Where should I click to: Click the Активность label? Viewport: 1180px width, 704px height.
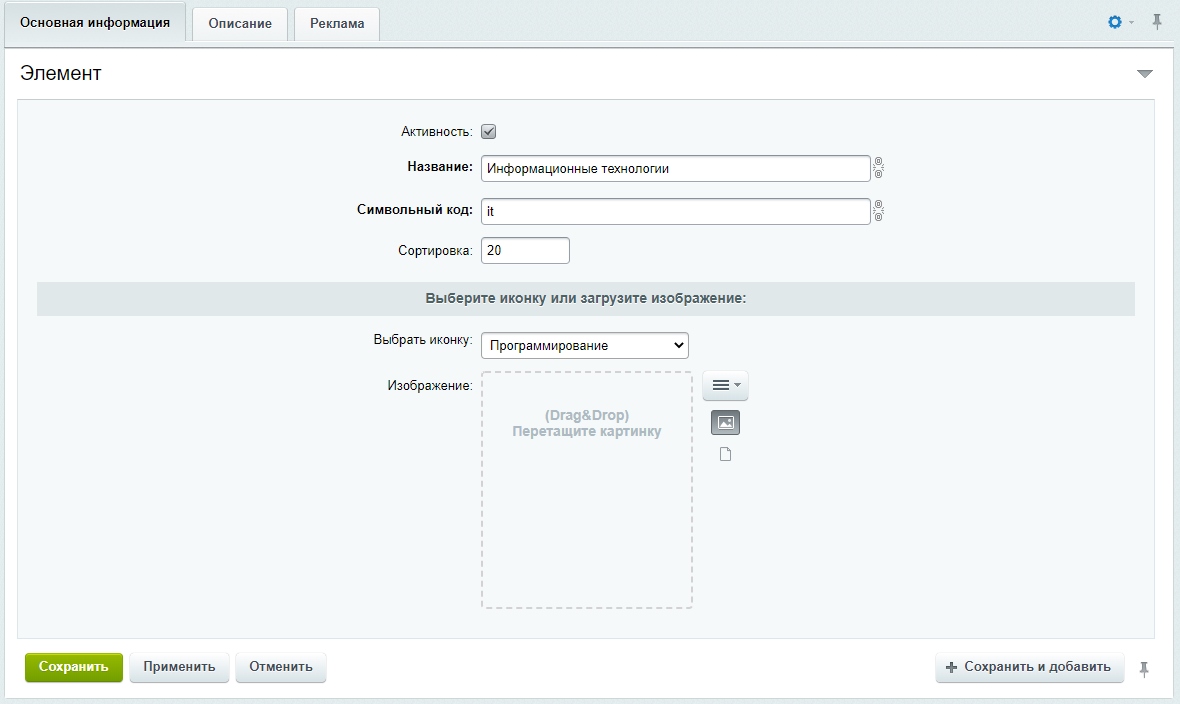[436, 132]
